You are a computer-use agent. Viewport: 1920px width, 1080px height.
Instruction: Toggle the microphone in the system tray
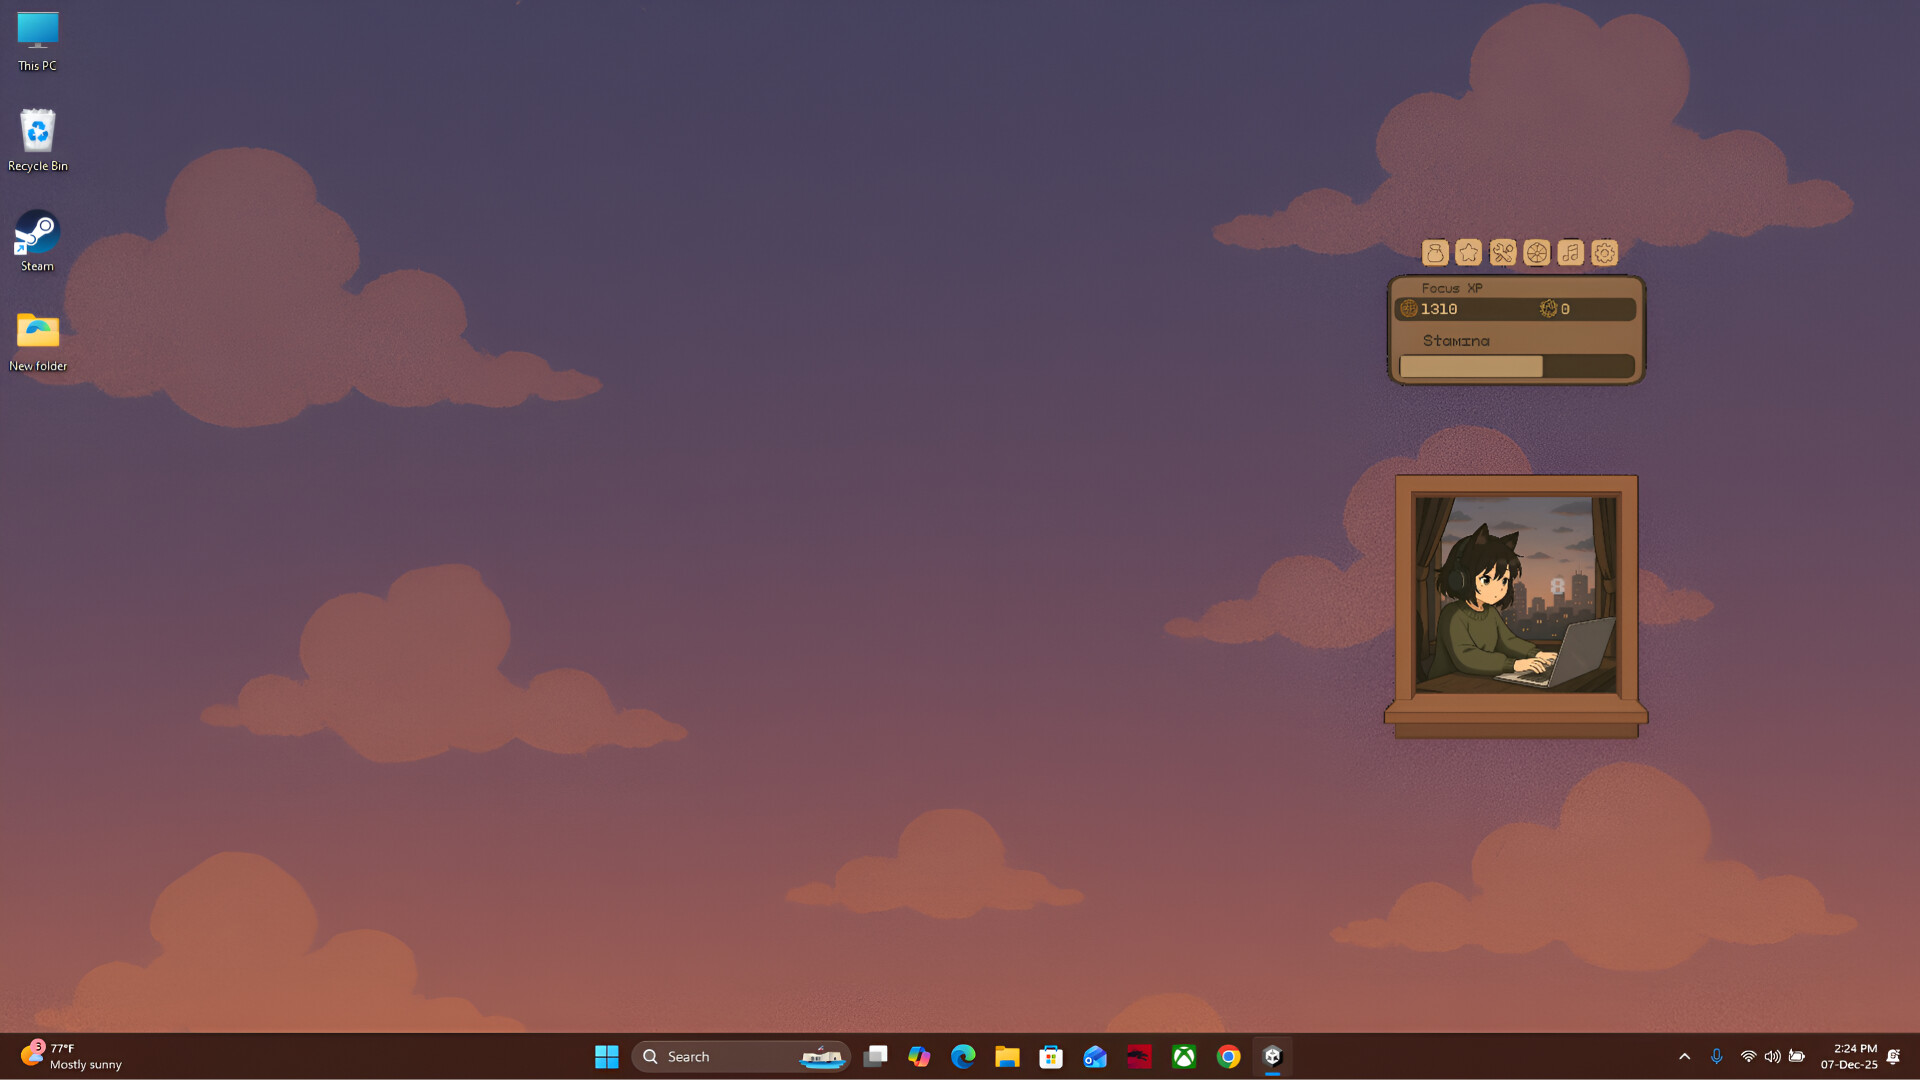click(1717, 1056)
